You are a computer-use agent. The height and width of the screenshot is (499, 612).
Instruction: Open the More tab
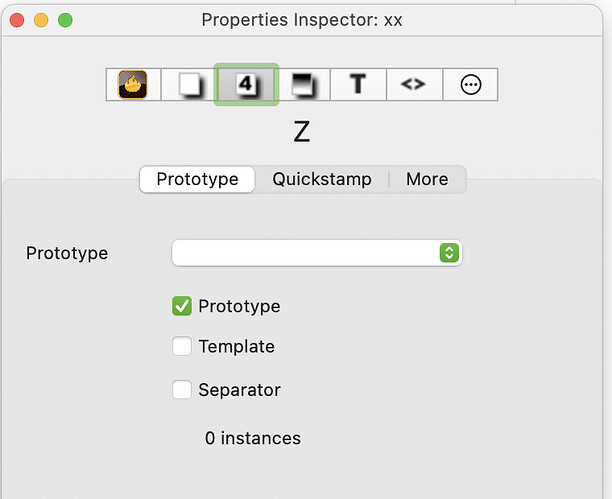coord(427,179)
